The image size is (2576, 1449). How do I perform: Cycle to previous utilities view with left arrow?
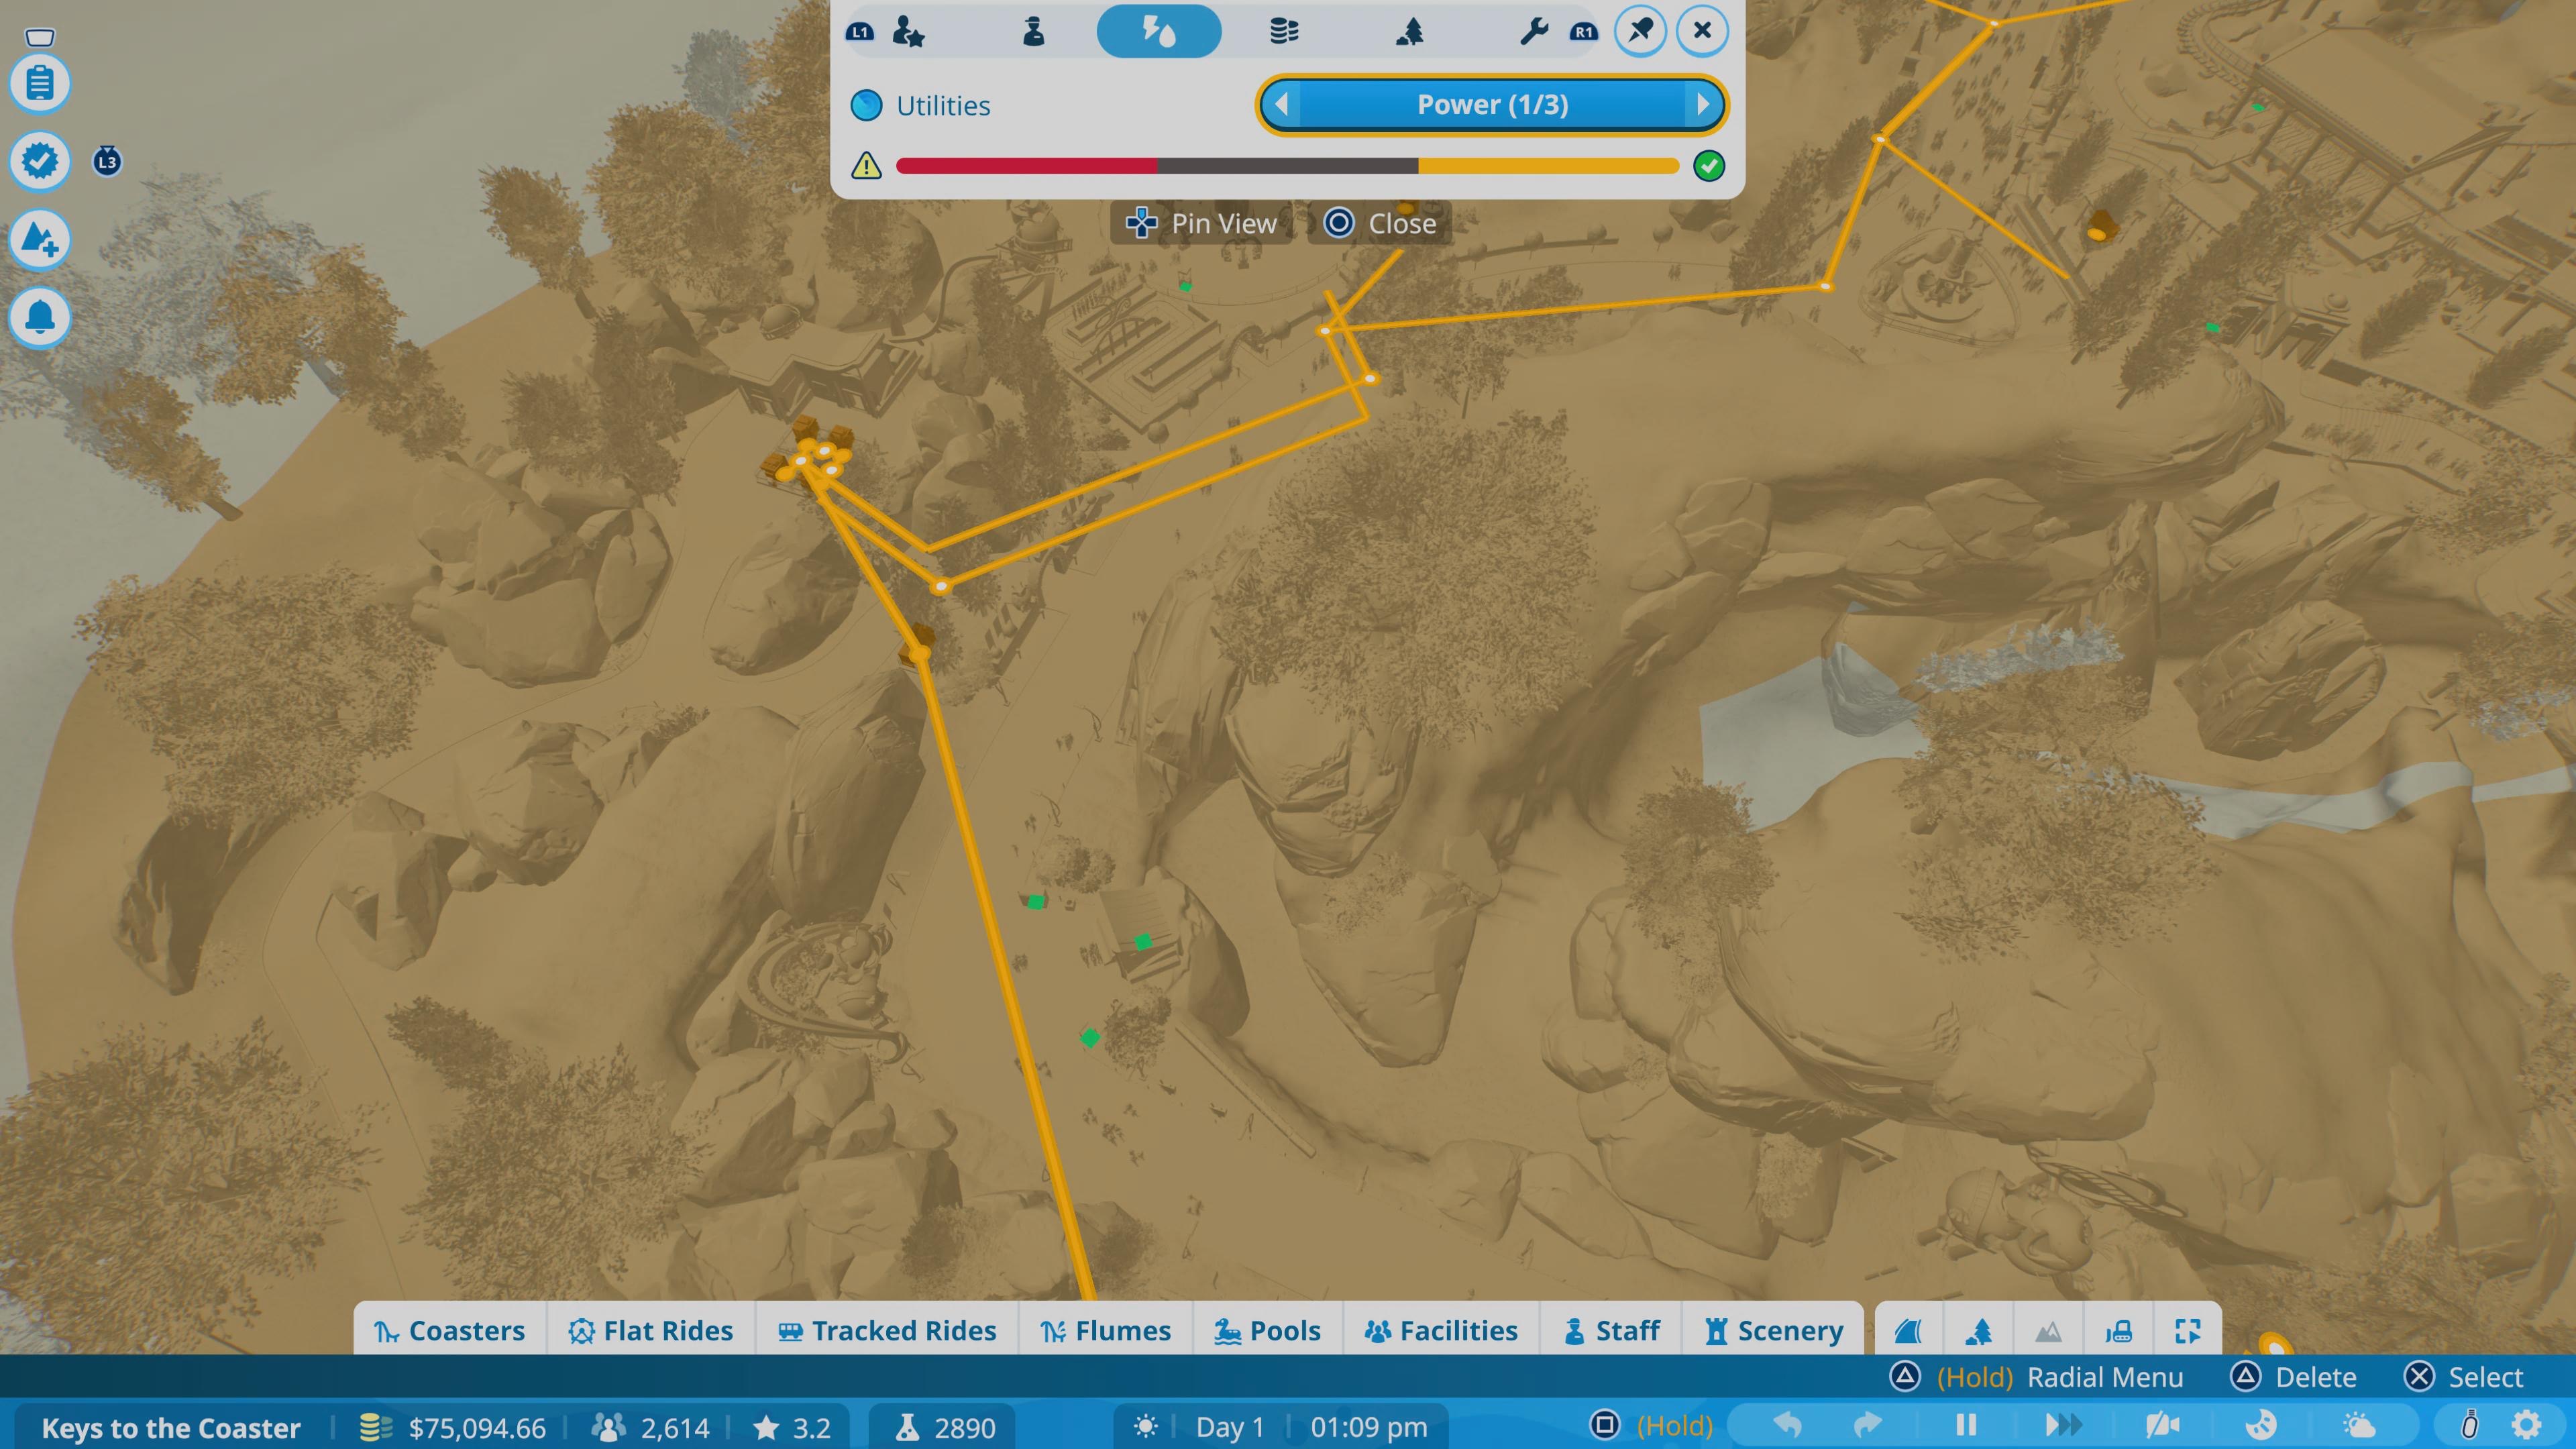(1281, 104)
